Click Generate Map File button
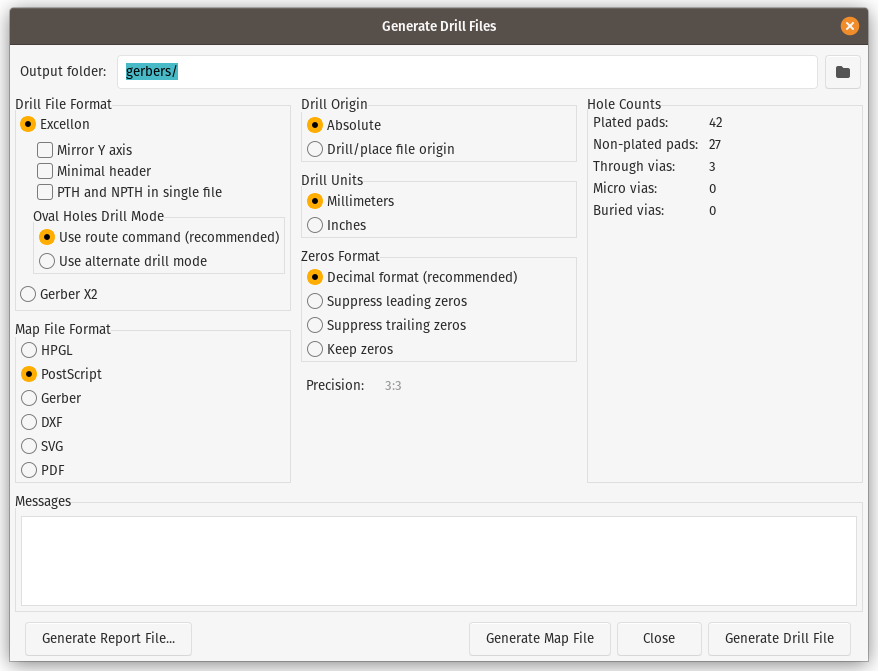The height and width of the screenshot is (671, 878). (x=539, y=638)
